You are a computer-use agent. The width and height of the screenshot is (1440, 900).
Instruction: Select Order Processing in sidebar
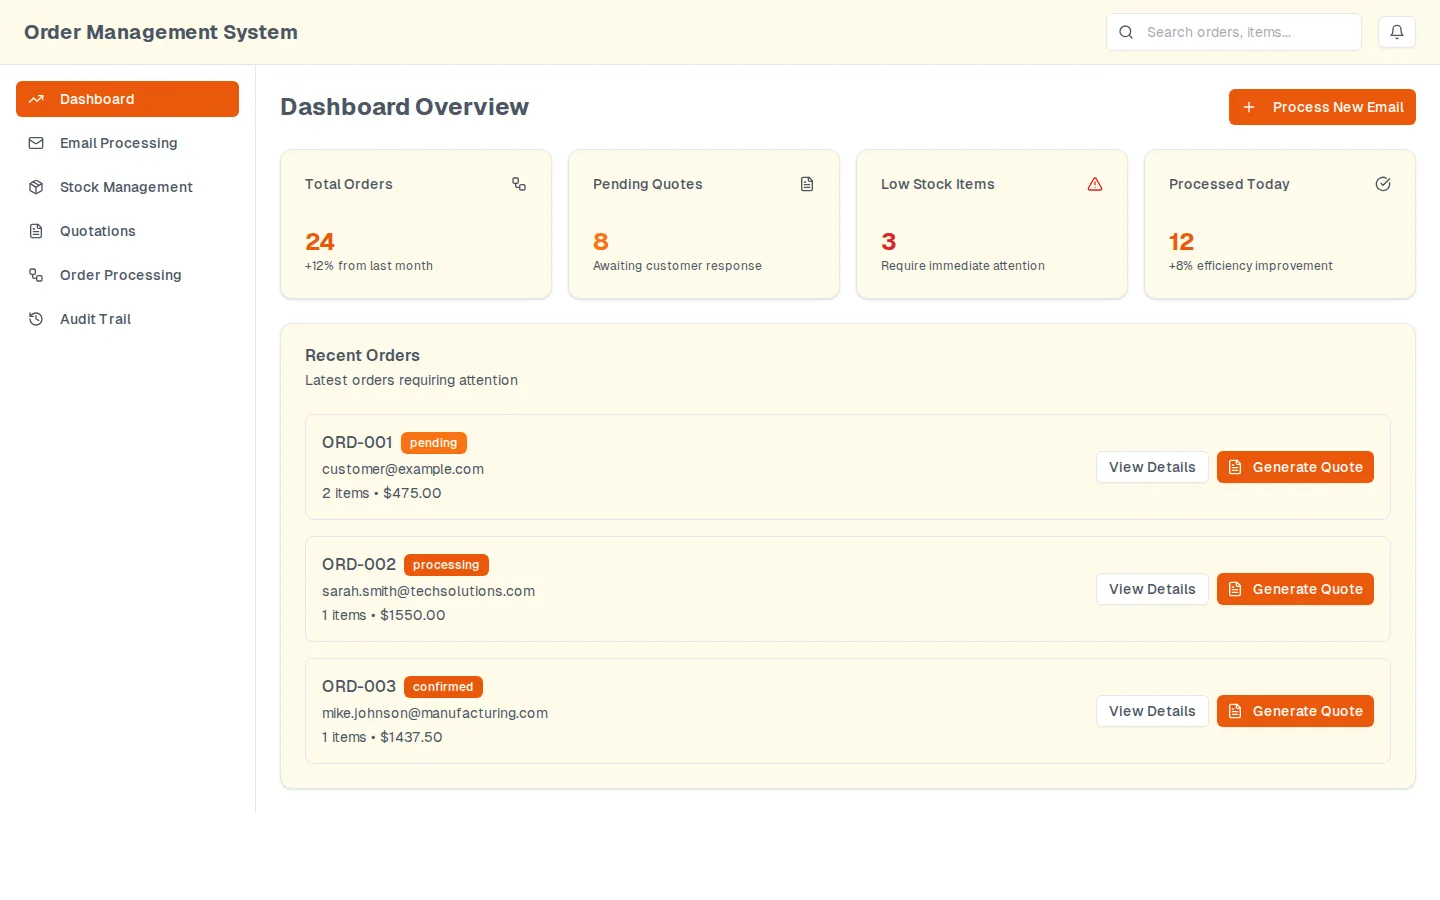pyautogui.click(x=127, y=275)
